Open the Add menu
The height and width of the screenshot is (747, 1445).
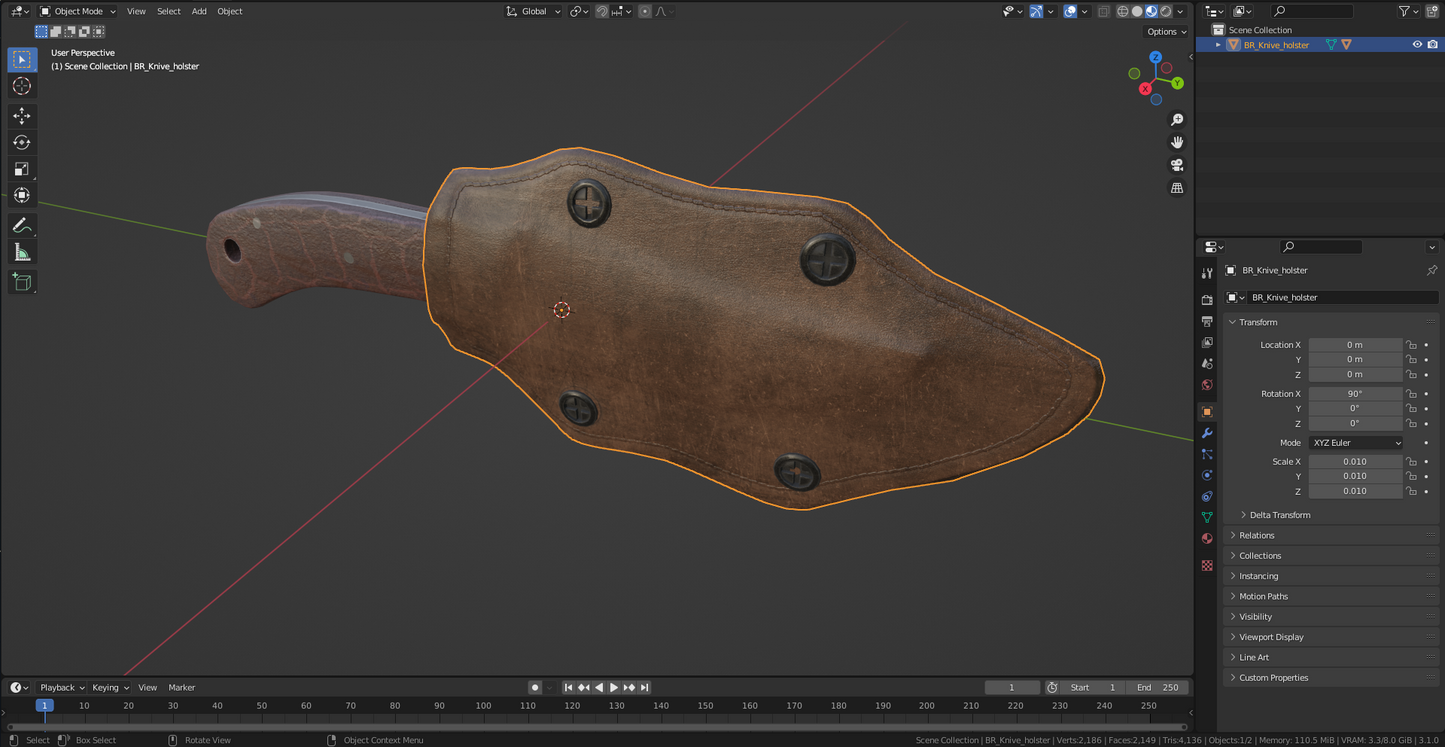pos(199,11)
